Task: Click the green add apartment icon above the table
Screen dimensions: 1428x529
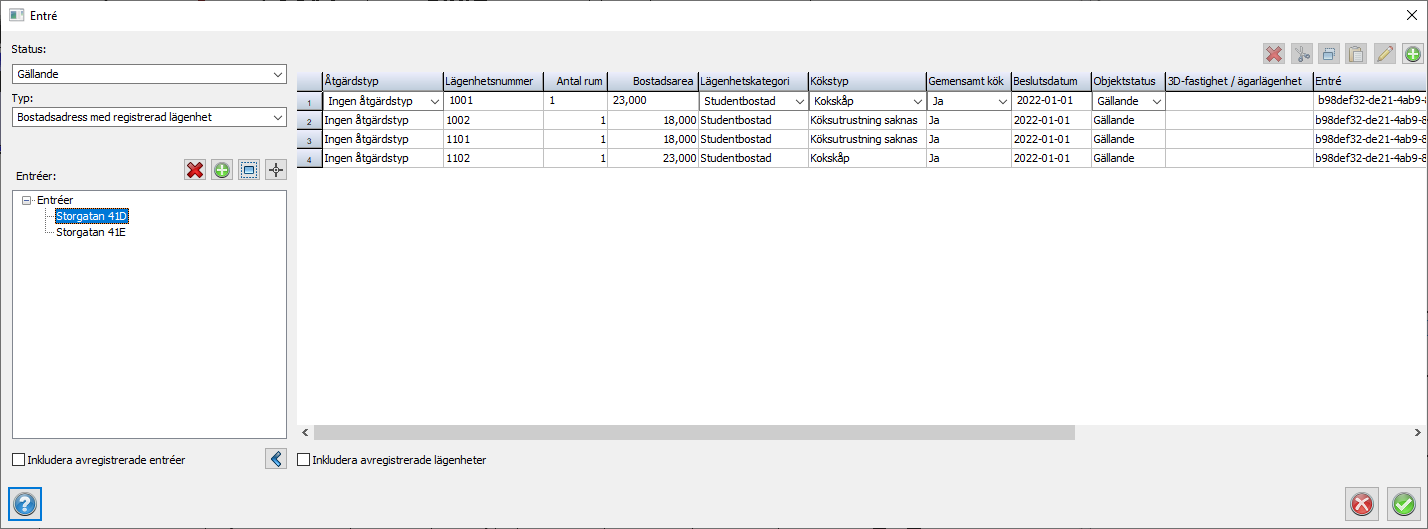Action: 1412,55
